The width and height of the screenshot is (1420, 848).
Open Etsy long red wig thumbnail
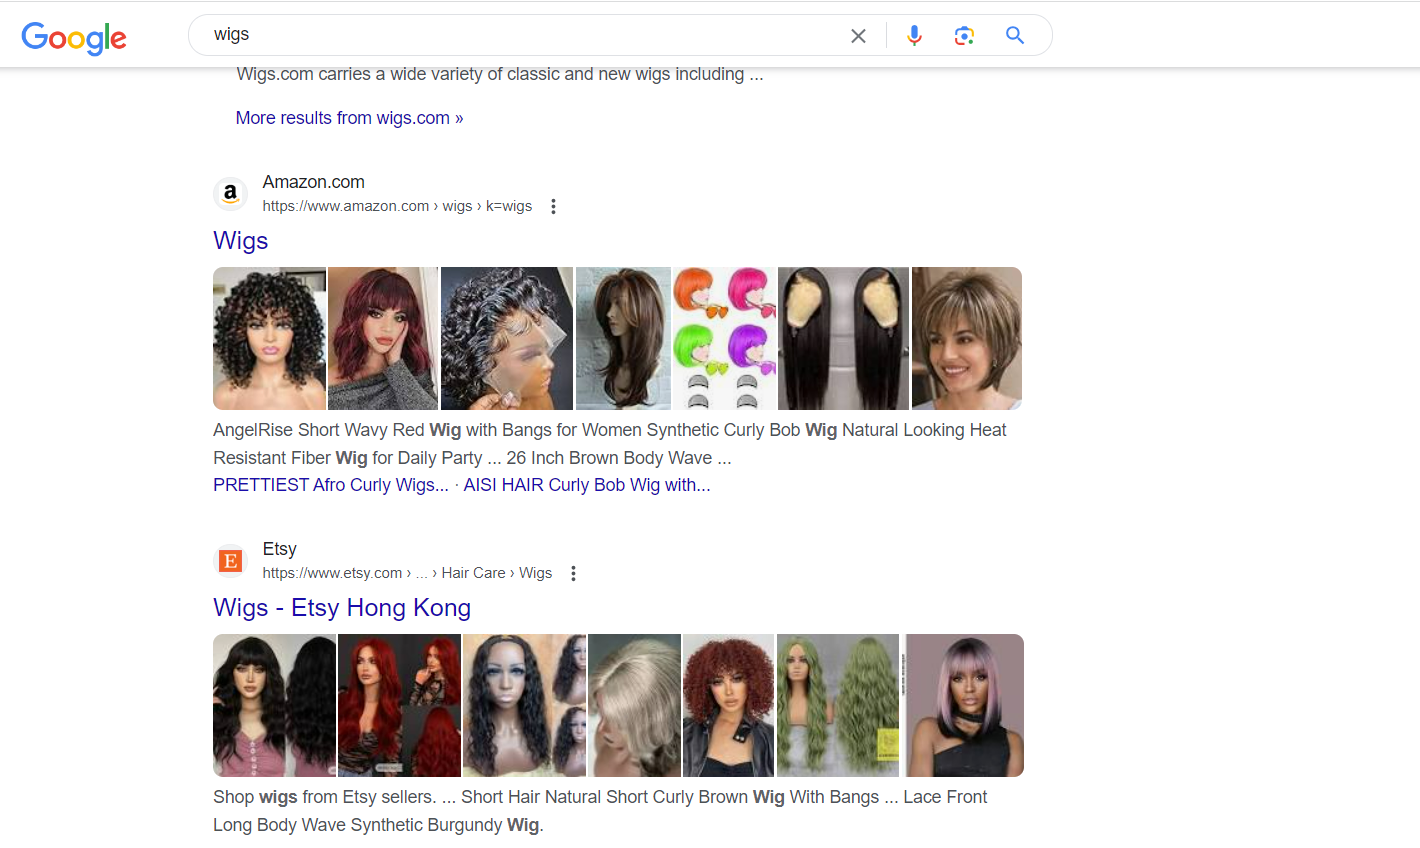click(x=399, y=705)
